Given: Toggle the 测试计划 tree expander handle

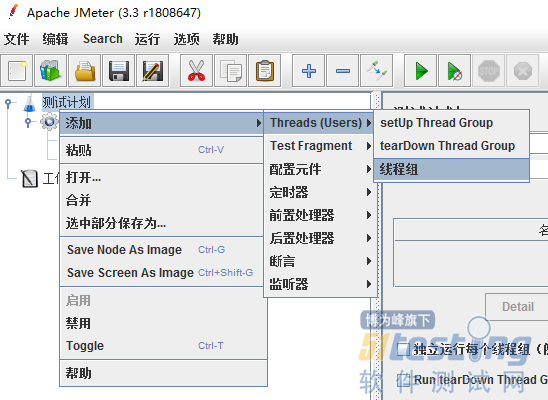Looking at the screenshot, I should point(8,103).
